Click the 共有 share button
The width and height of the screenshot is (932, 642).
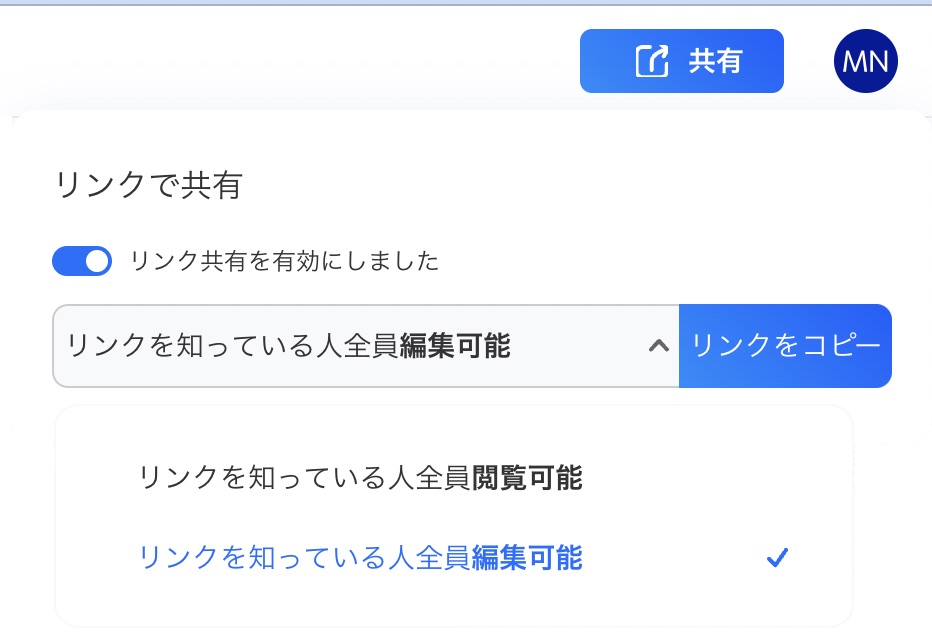click(x=681, y=61)
